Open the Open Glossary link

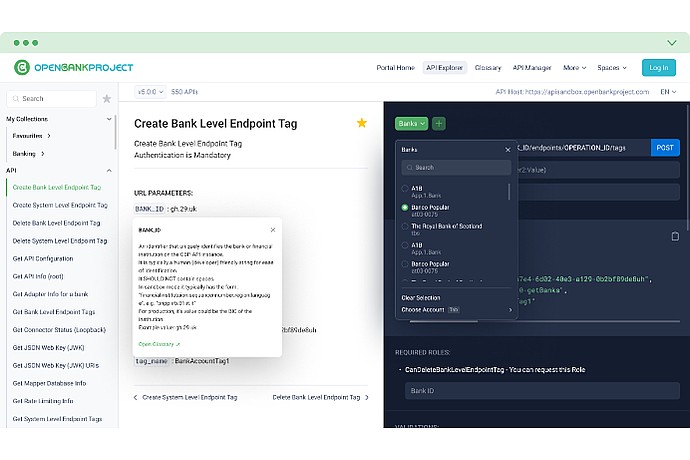click(x=159, y=344)
